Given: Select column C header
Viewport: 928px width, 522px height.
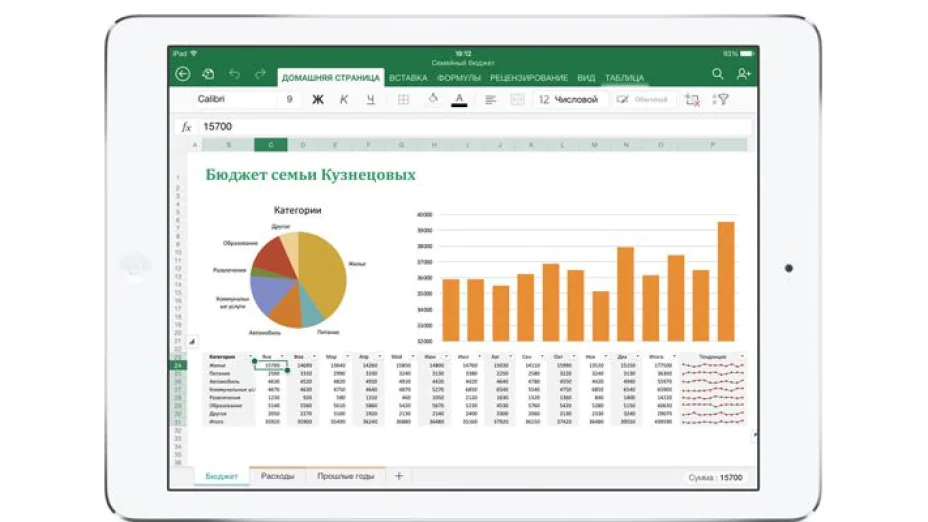Looking at the screenshot, I should tap(270, 145).
